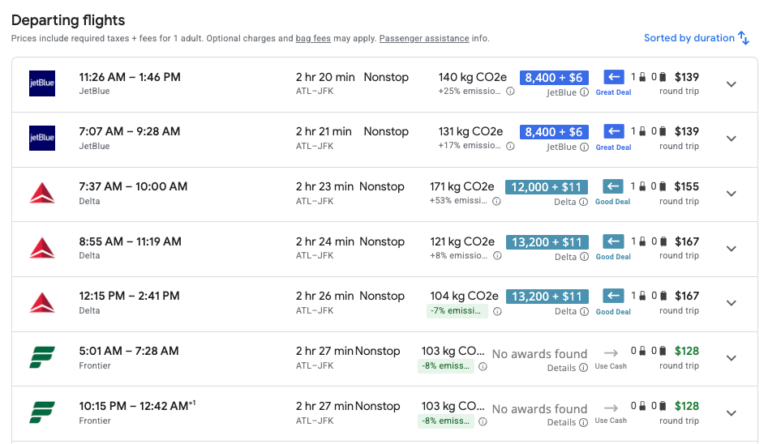Select 13,200 + $11 award on 8:55 AM flight

[547, 242]
